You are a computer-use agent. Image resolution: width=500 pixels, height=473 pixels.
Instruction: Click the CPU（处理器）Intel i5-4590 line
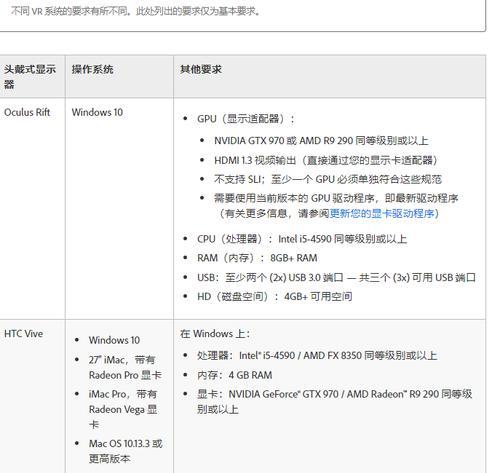302,239
